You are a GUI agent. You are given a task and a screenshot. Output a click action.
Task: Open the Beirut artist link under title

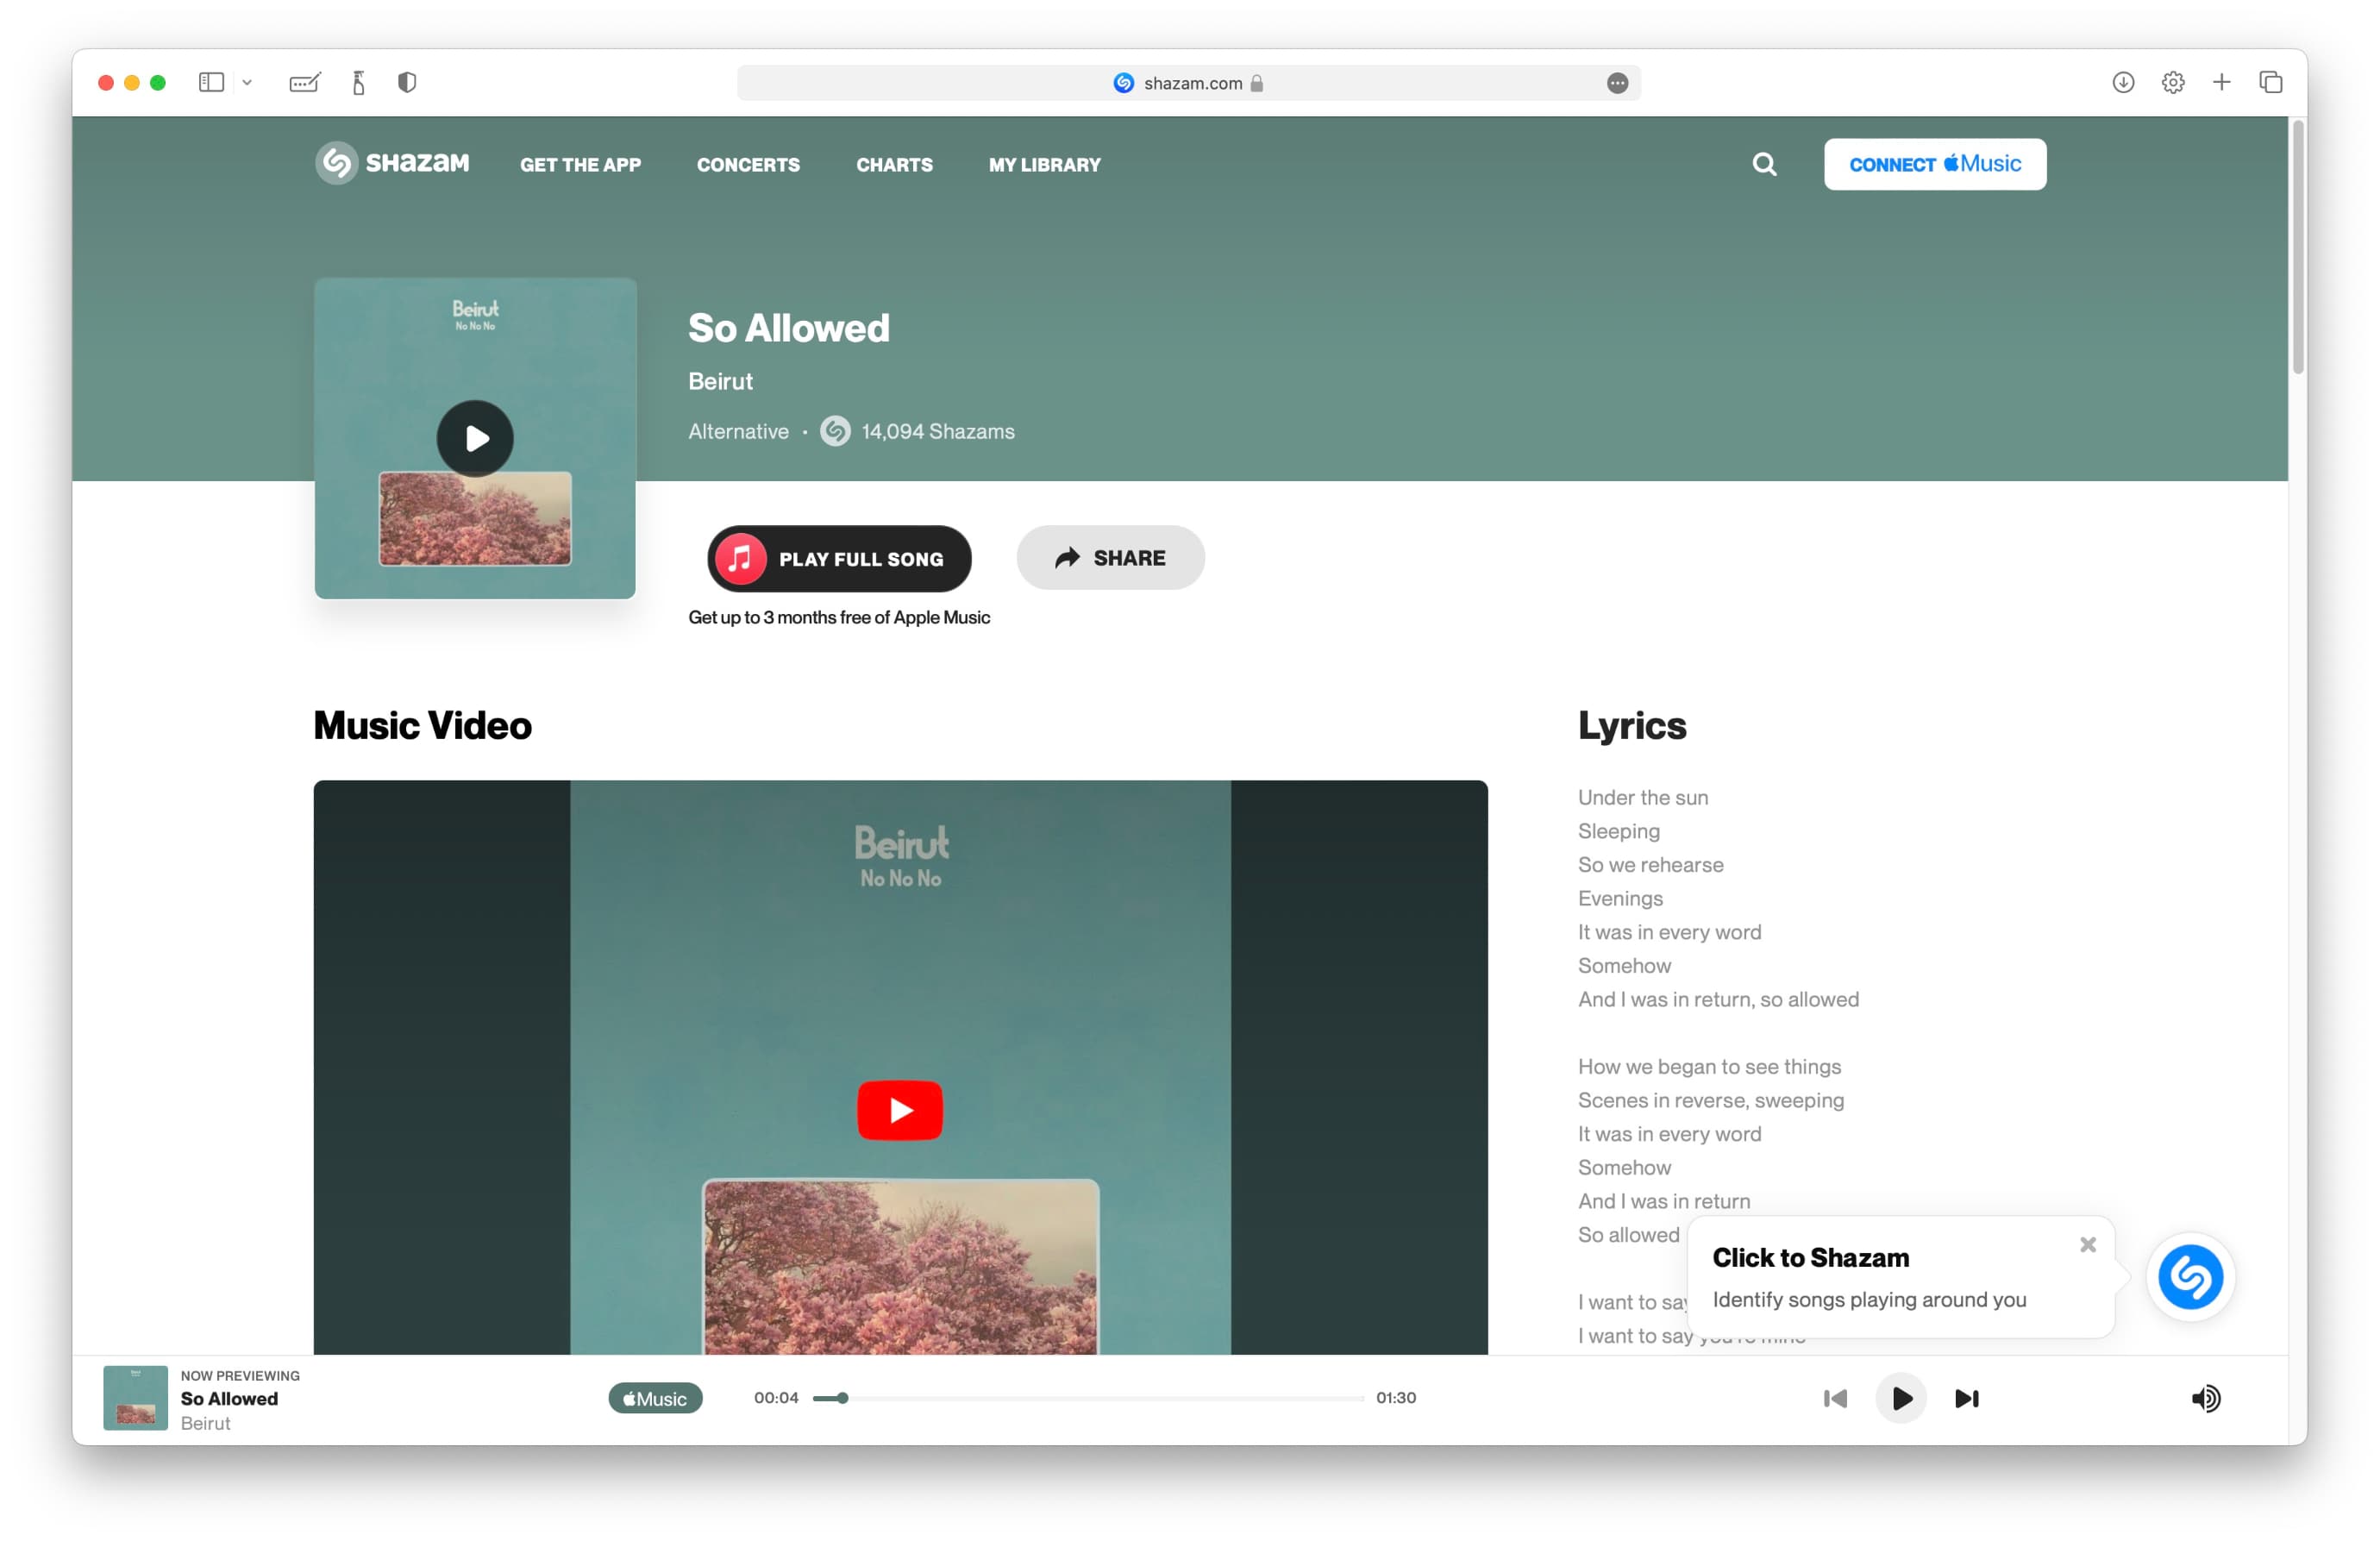click(x=720, y=381)
